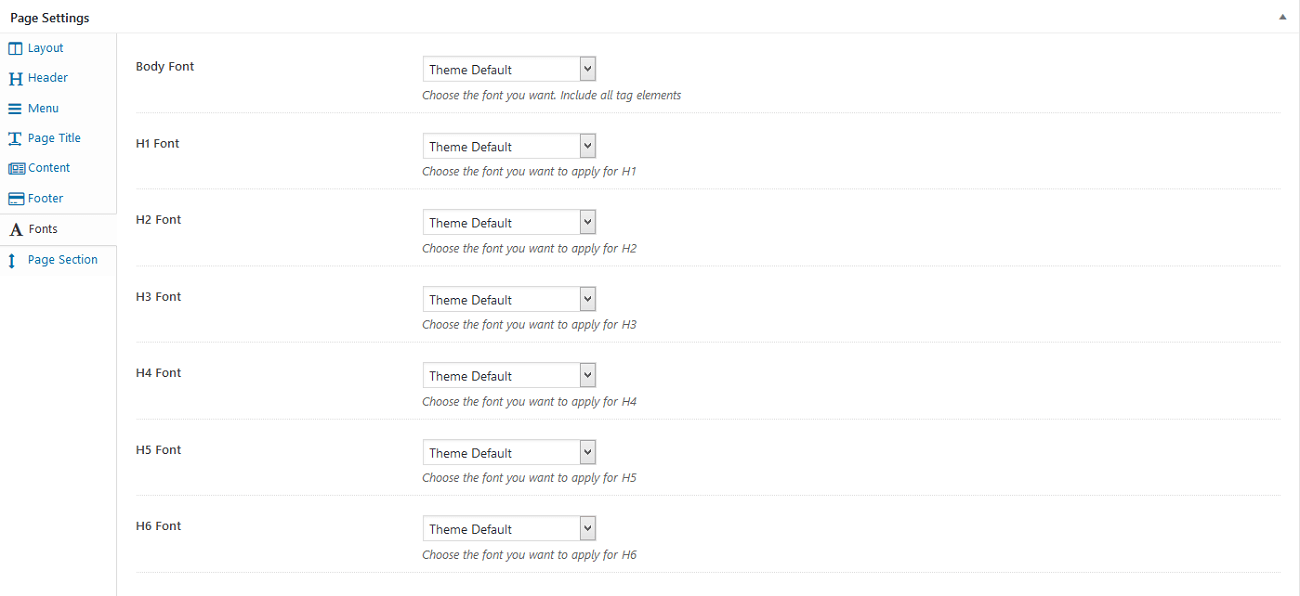1300x596 pixels.
Task: Click the Footer icon in sidebar
Action: tap(16, 198)
